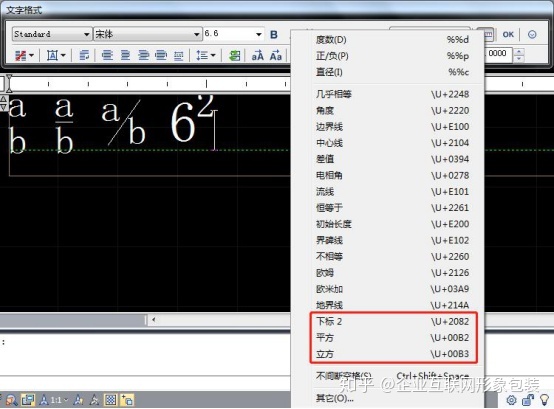The height and width of the screenshot is (409, 554).
Task: Insert the 不相等 not-equal symbol
Action: [392, 256]
